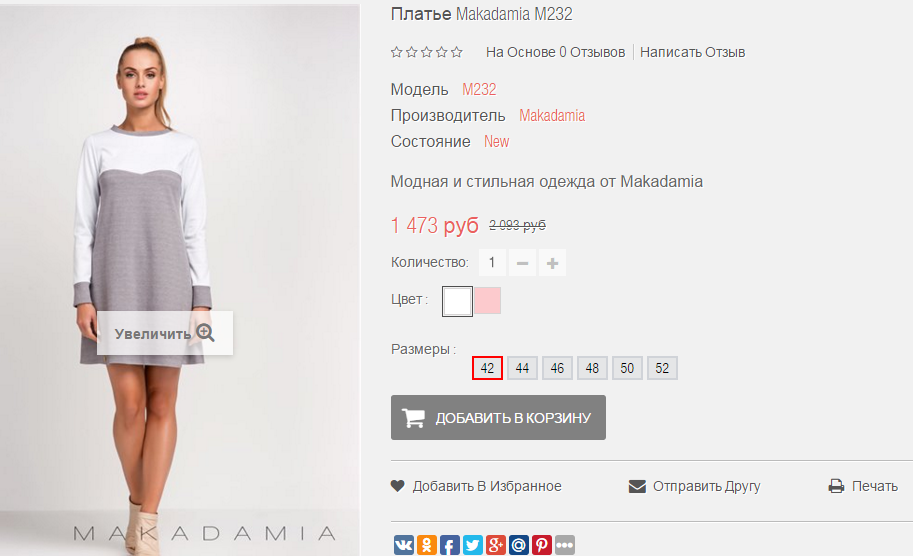This screenshot has height=556, width=913.
Task: Share via VK social icon
Action: pos(404,545)
